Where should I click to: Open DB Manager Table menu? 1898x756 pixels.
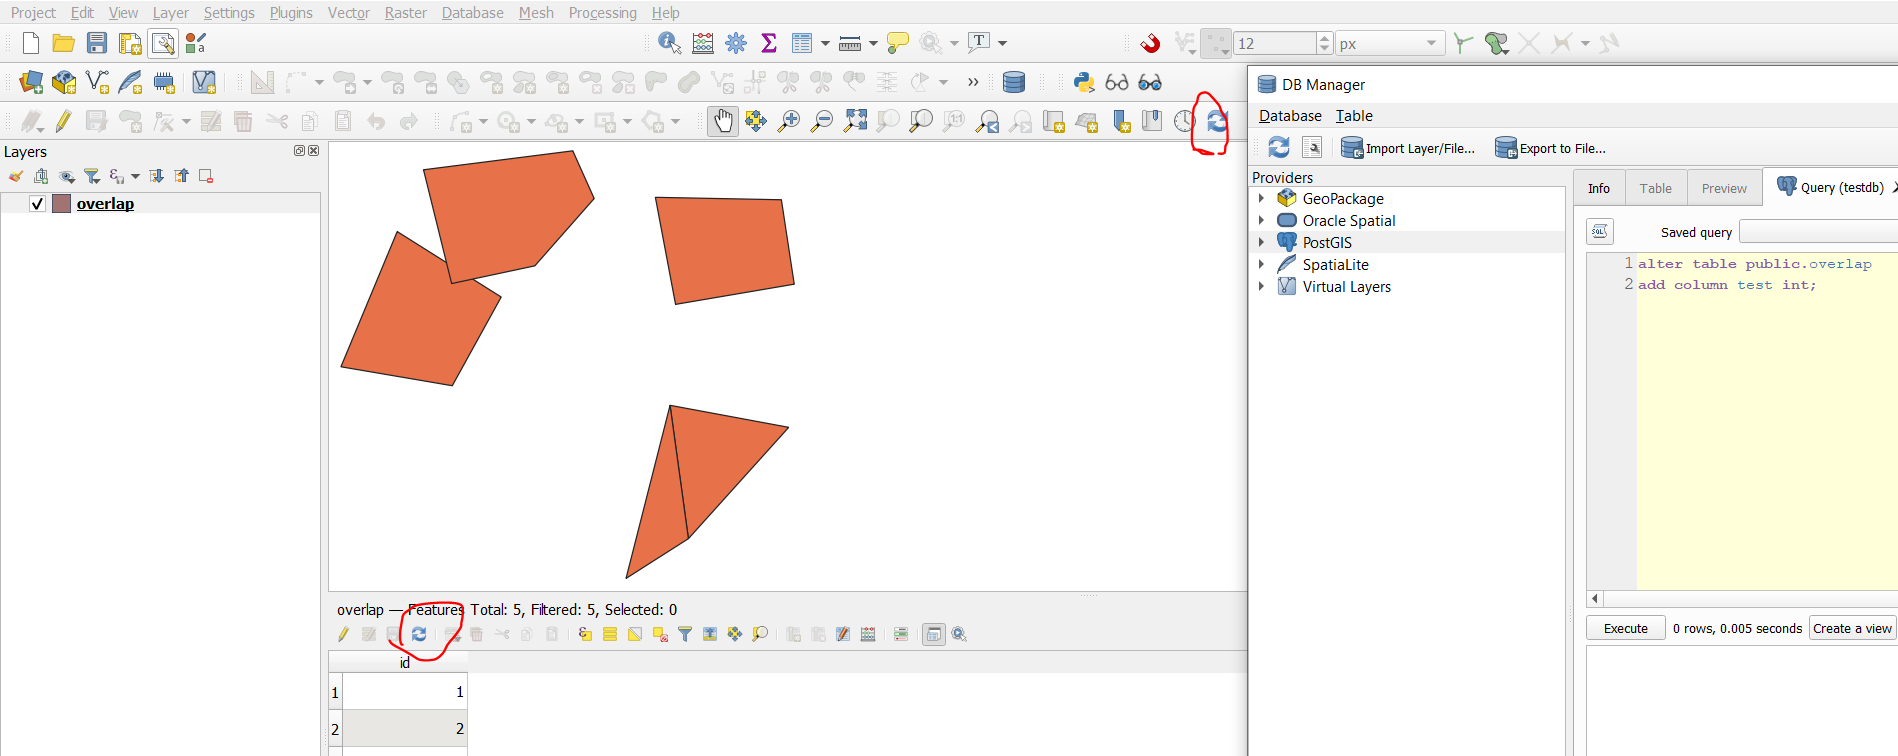click(x=1354, y=116)
